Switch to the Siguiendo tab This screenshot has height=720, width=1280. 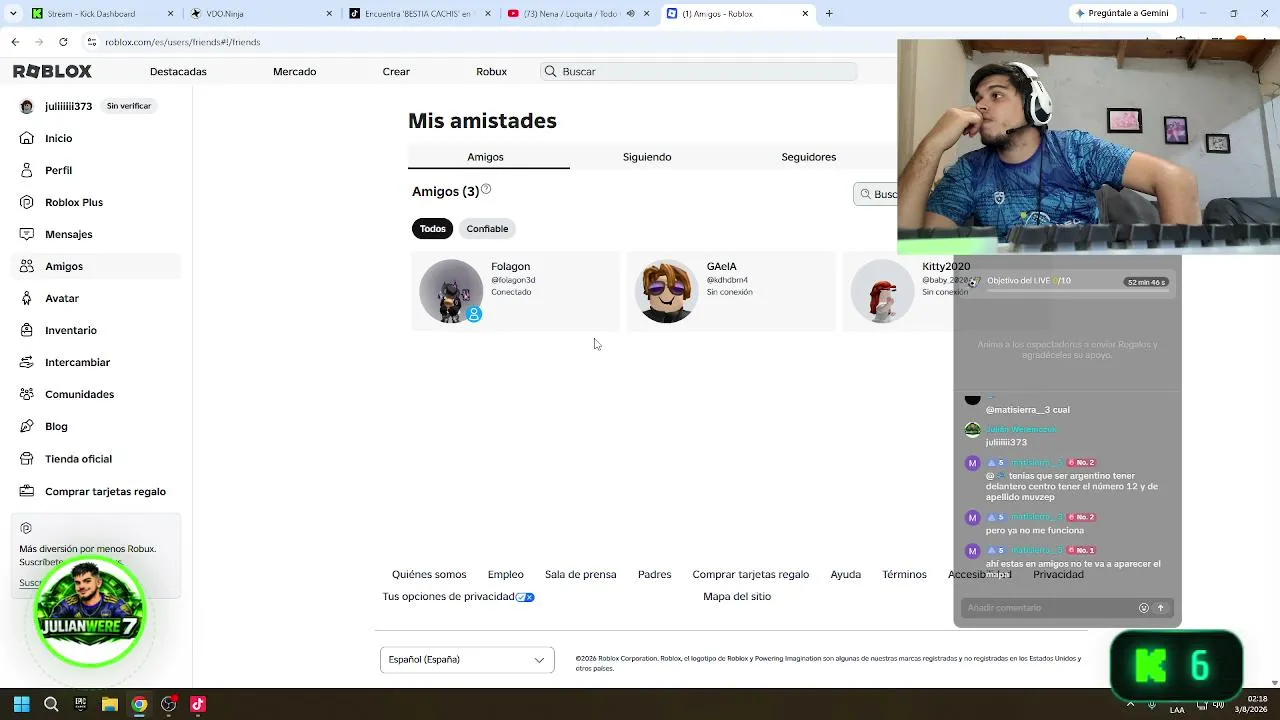tap(647, 157)
